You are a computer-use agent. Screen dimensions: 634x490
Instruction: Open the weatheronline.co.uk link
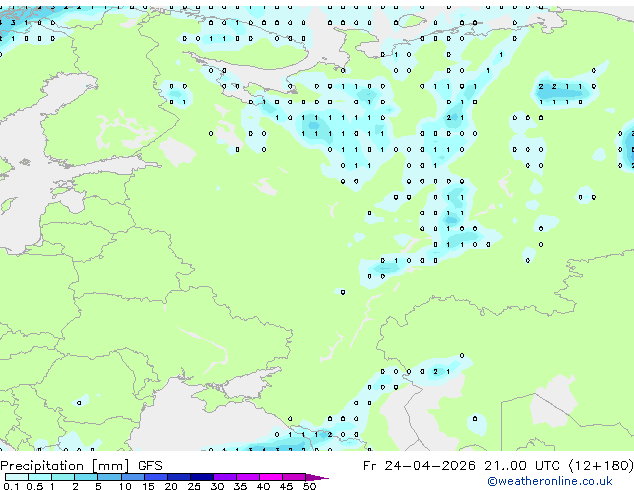click(549, 481)
